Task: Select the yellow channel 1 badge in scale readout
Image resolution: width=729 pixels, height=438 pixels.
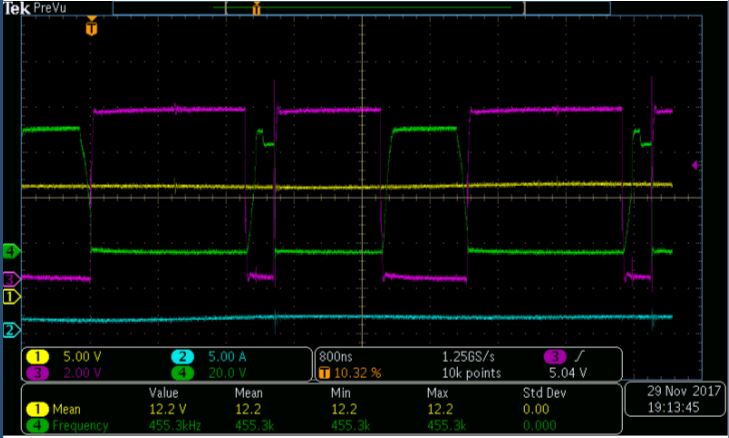Action: 37,357
